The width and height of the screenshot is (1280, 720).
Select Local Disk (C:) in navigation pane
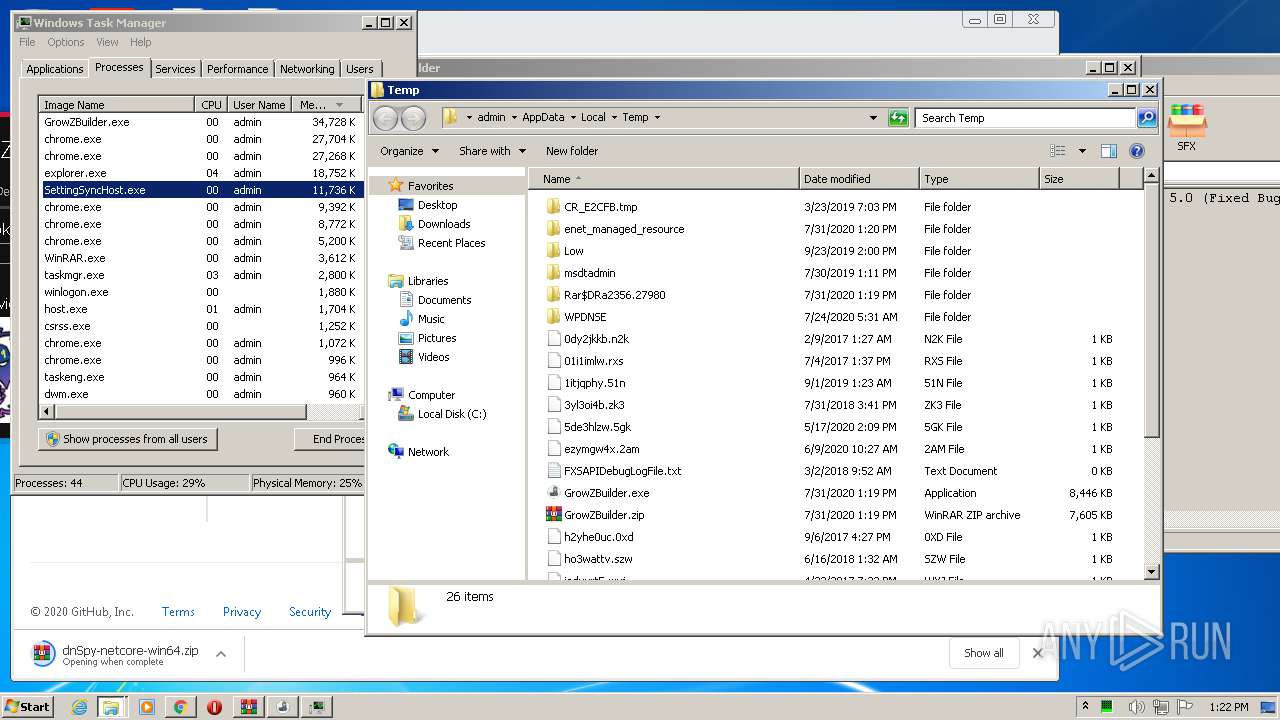click(x=442, y=414)
